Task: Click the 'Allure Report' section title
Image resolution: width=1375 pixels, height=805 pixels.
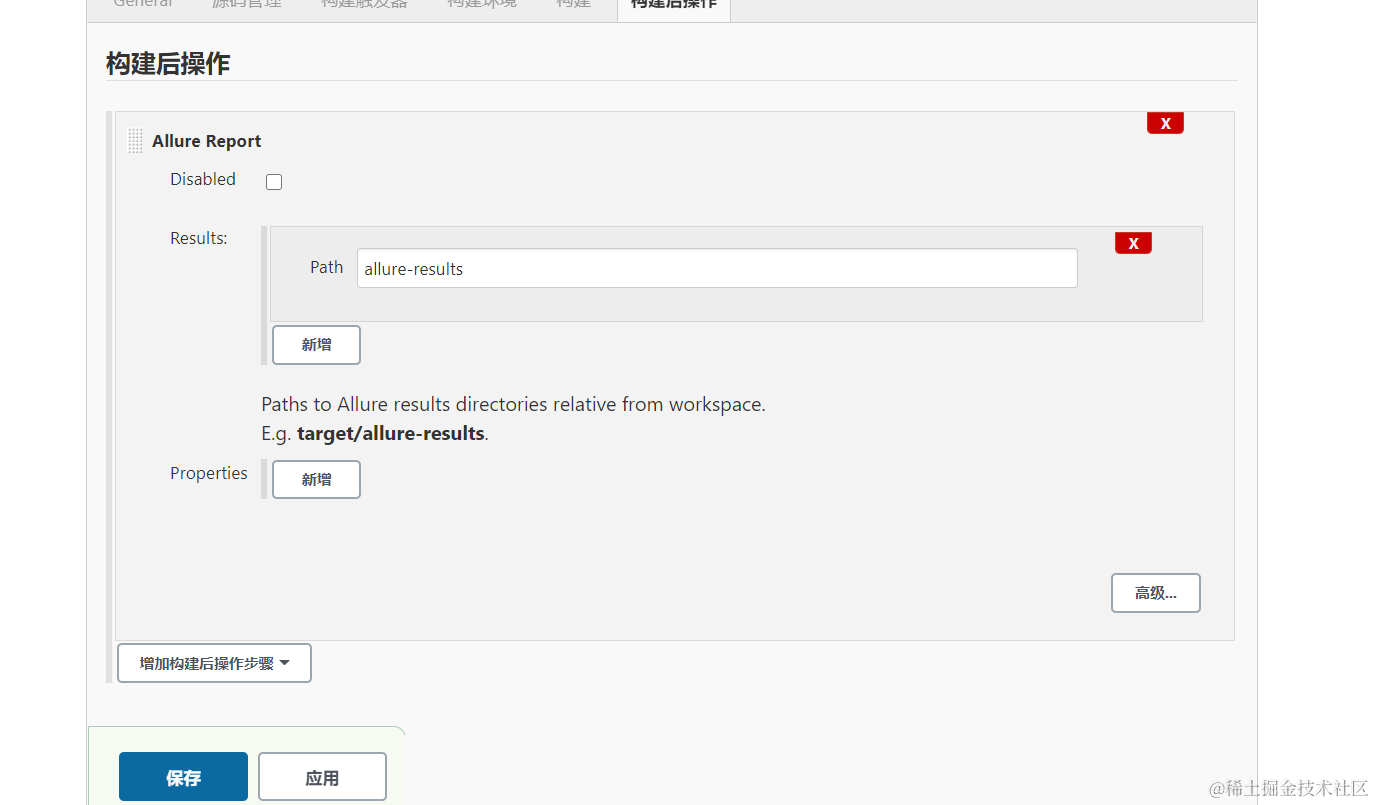Action: [207, 141]
